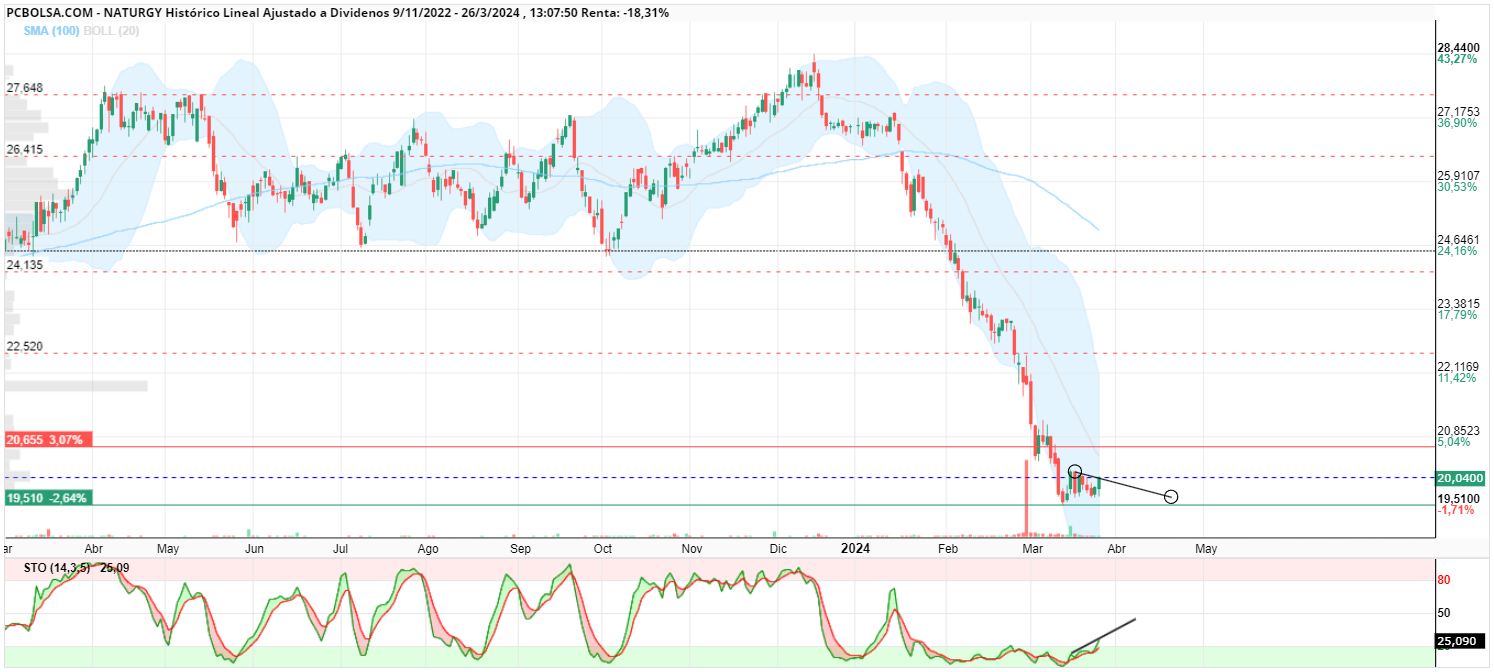
Task: Click the BOLL (20) indicator label
Action: 113,31
